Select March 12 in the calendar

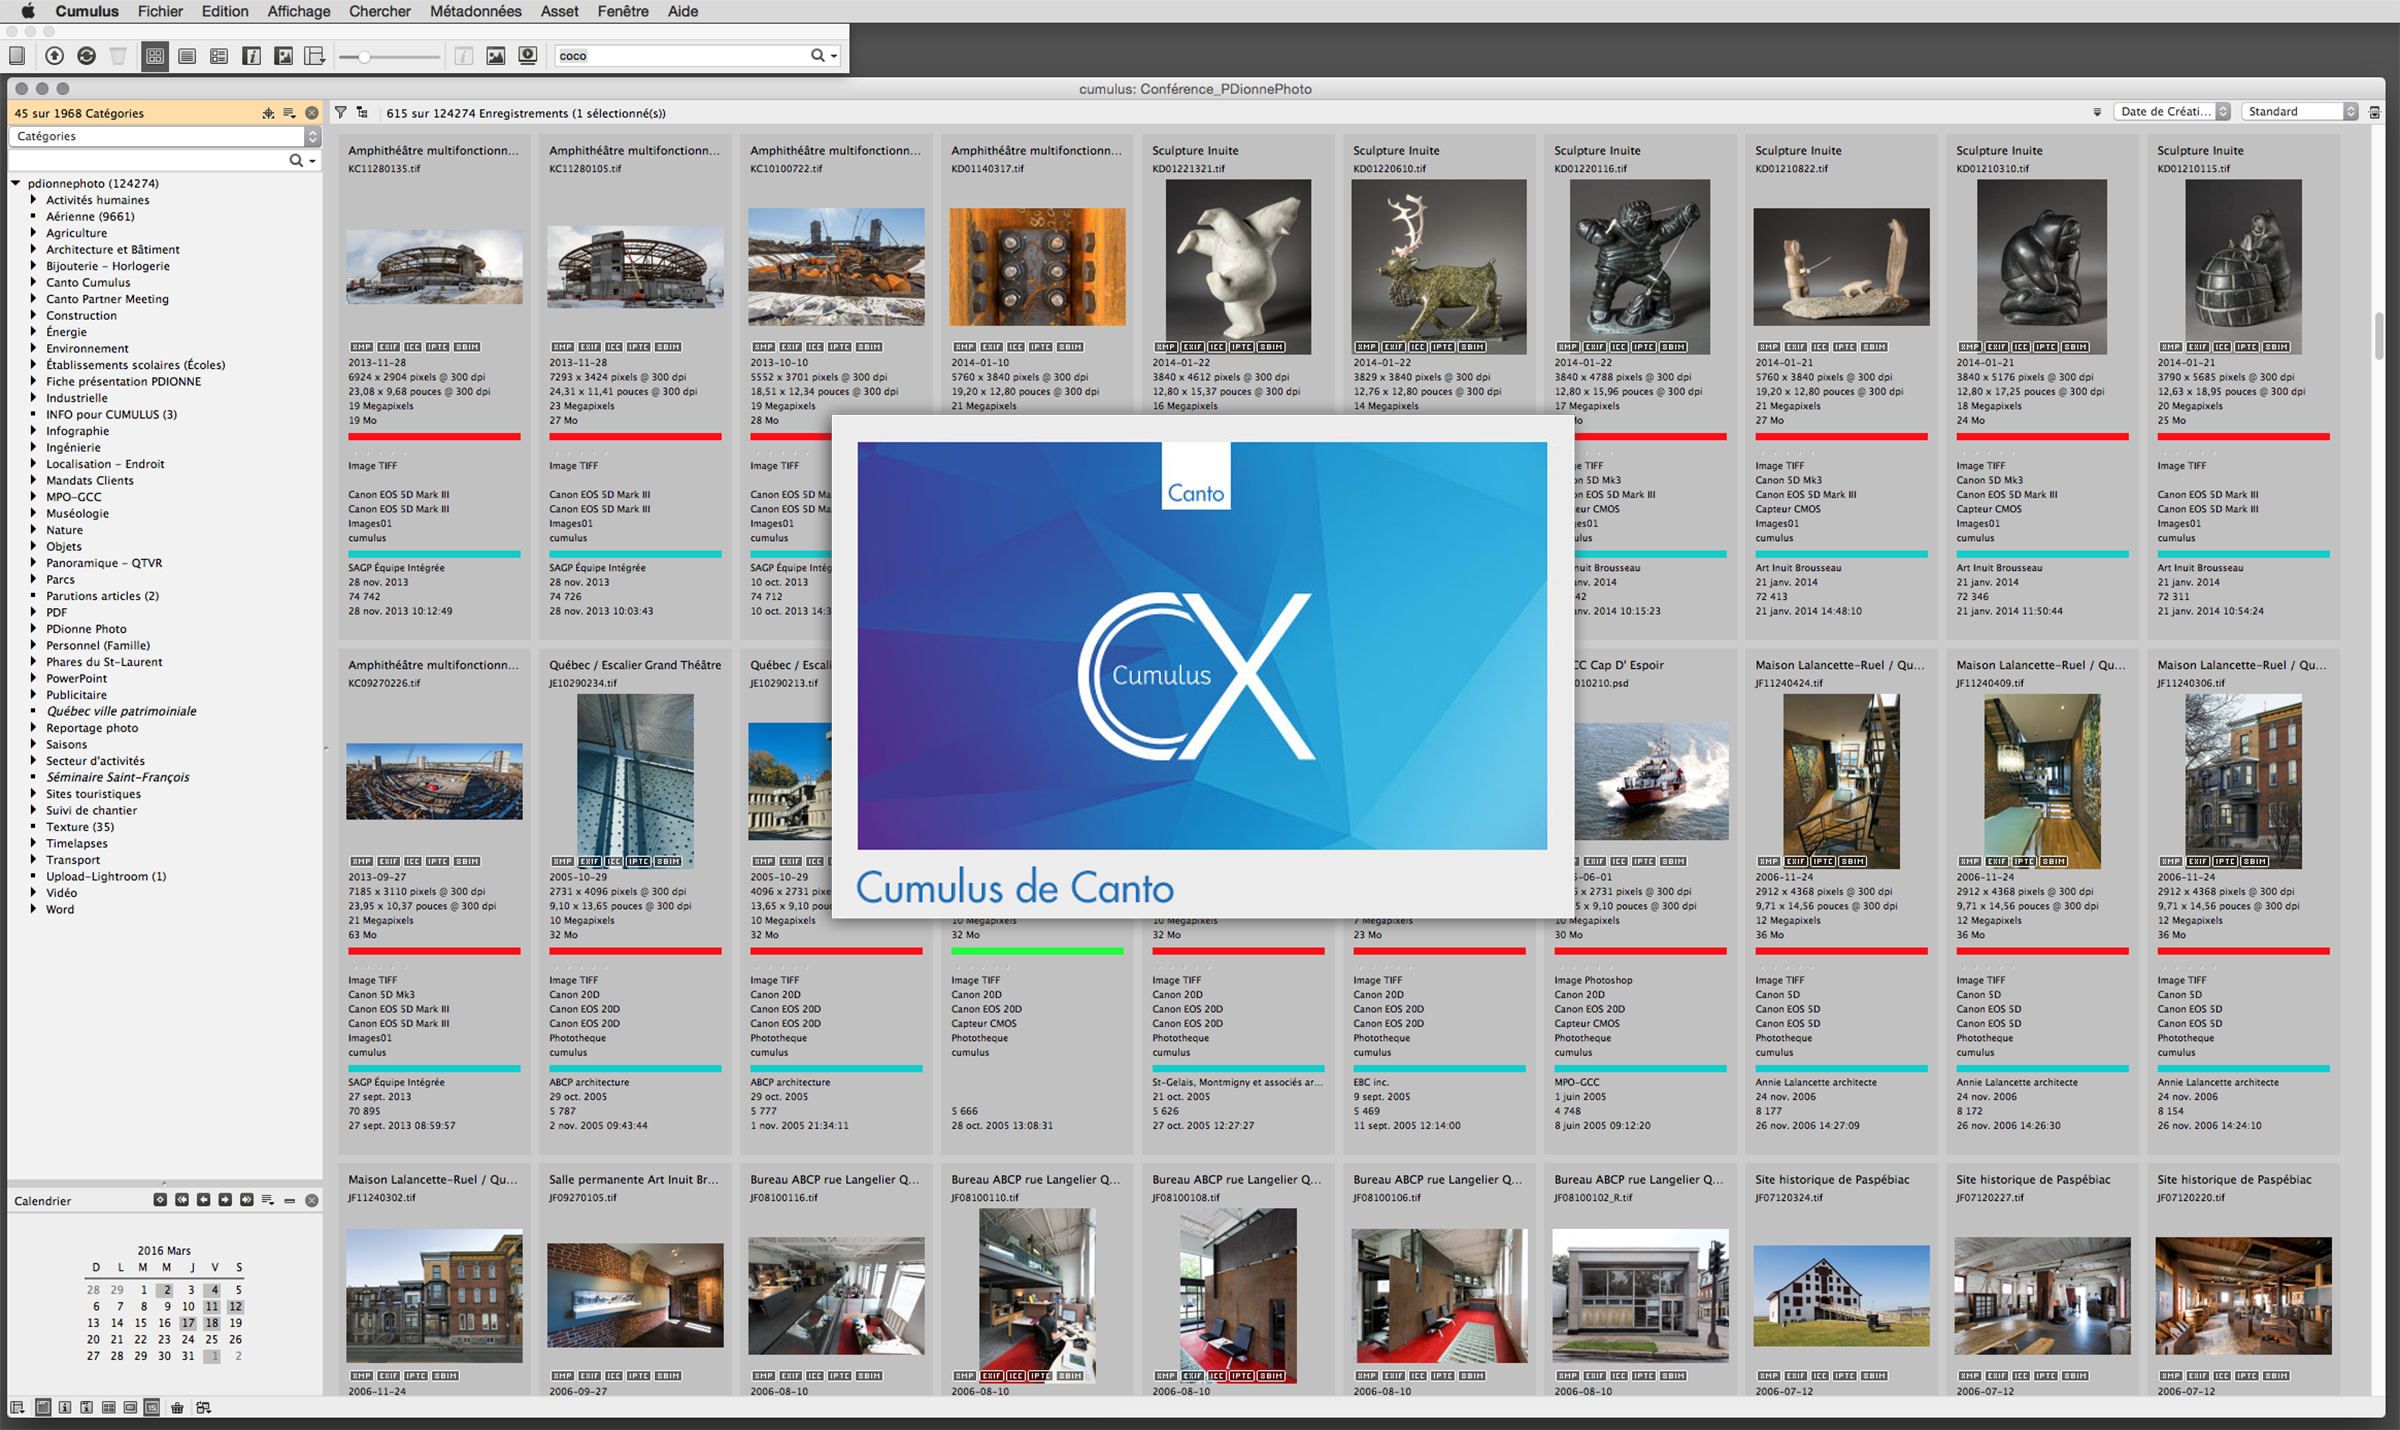pyautogui.click(x=235, y=1306)
